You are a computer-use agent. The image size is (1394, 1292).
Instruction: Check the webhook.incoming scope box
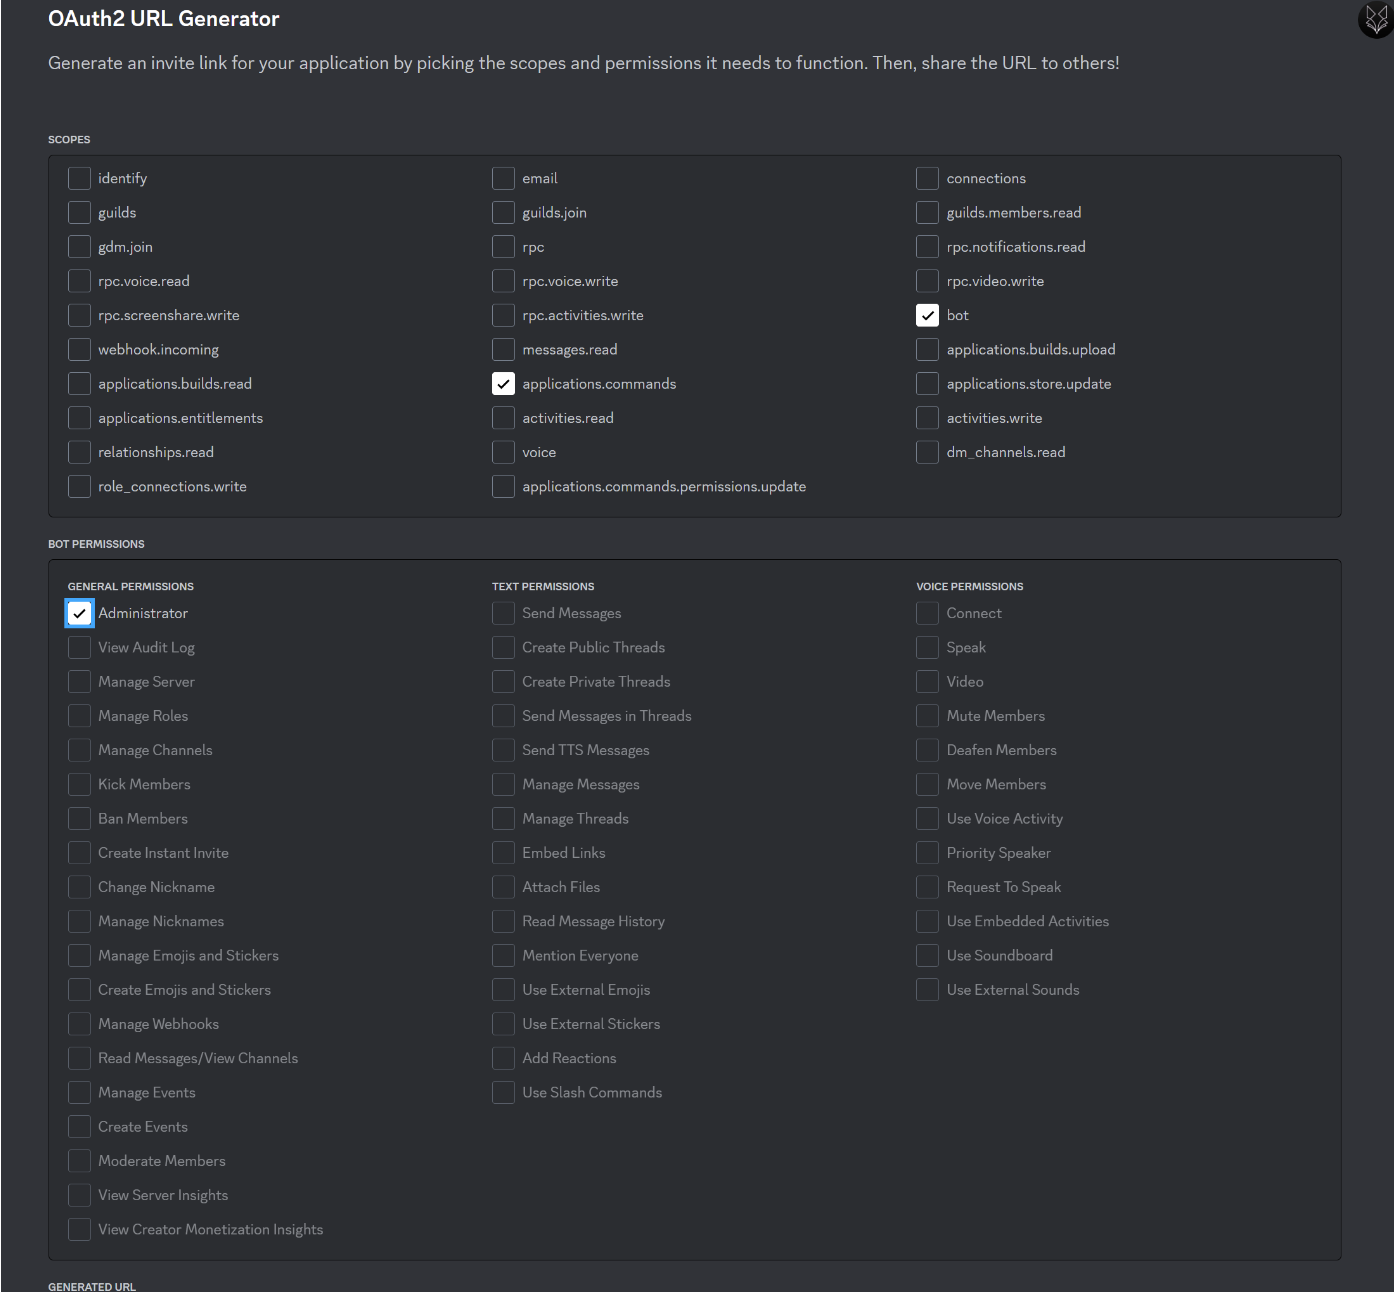click(79, 350)
